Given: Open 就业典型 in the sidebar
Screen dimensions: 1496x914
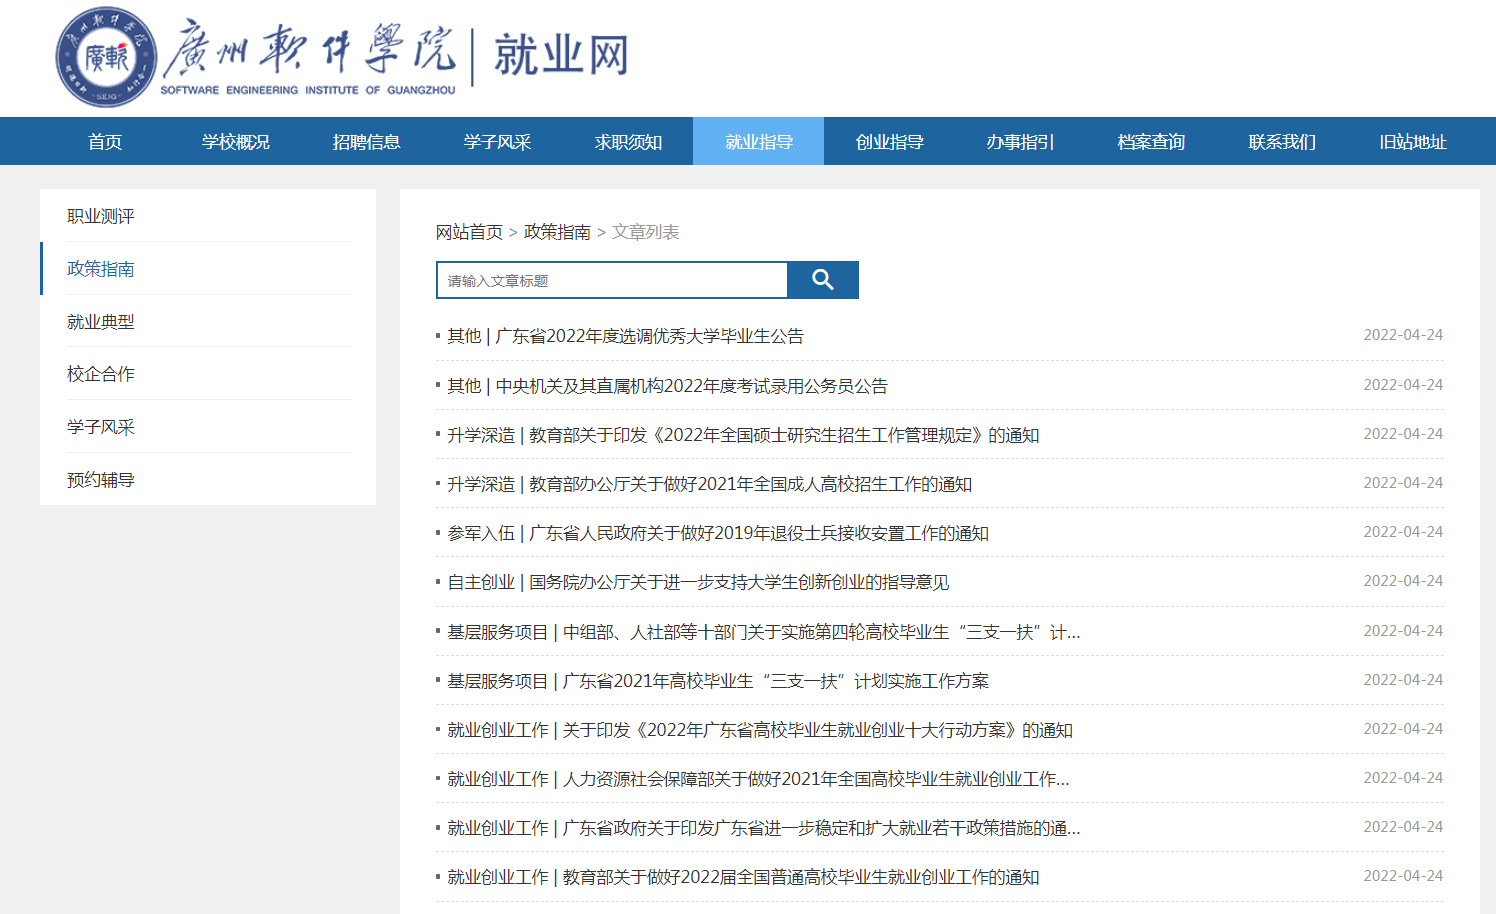Looking at the screenshot, I should pyautogui.click(x=101, y=322).
